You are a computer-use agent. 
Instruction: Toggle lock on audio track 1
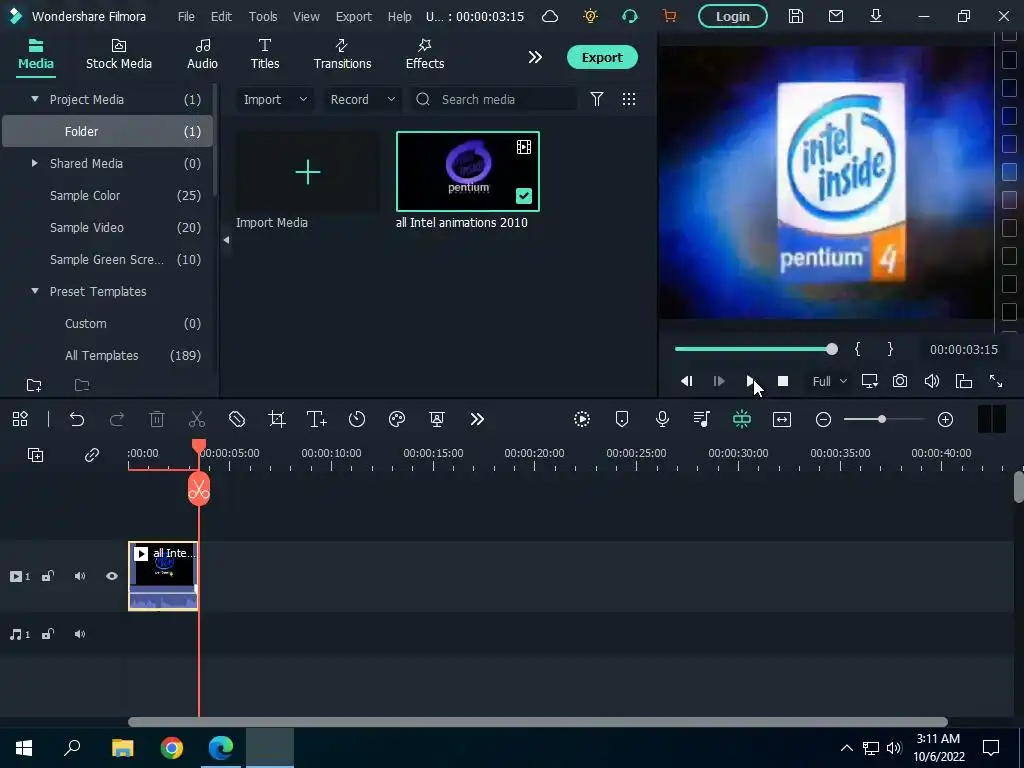48,634
